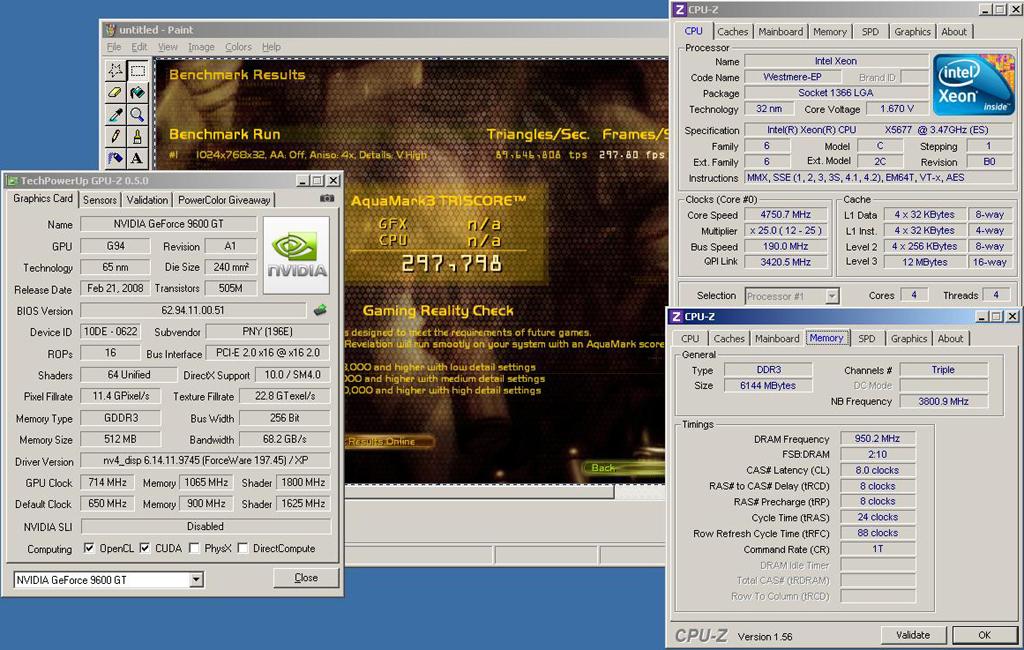
Task: Switch to the Sensors tab in GPU-Z
Action: click(x=99, y=200)
